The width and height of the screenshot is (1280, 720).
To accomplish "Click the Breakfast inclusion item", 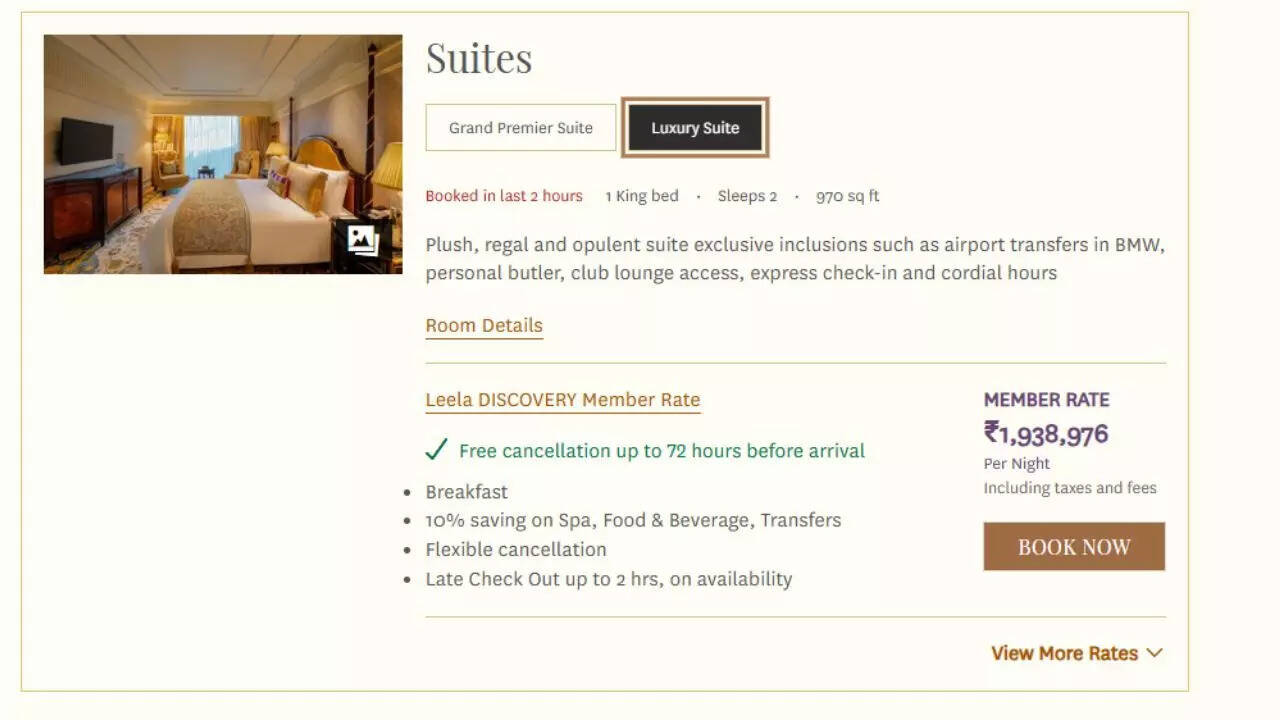I will click(467, 492).
